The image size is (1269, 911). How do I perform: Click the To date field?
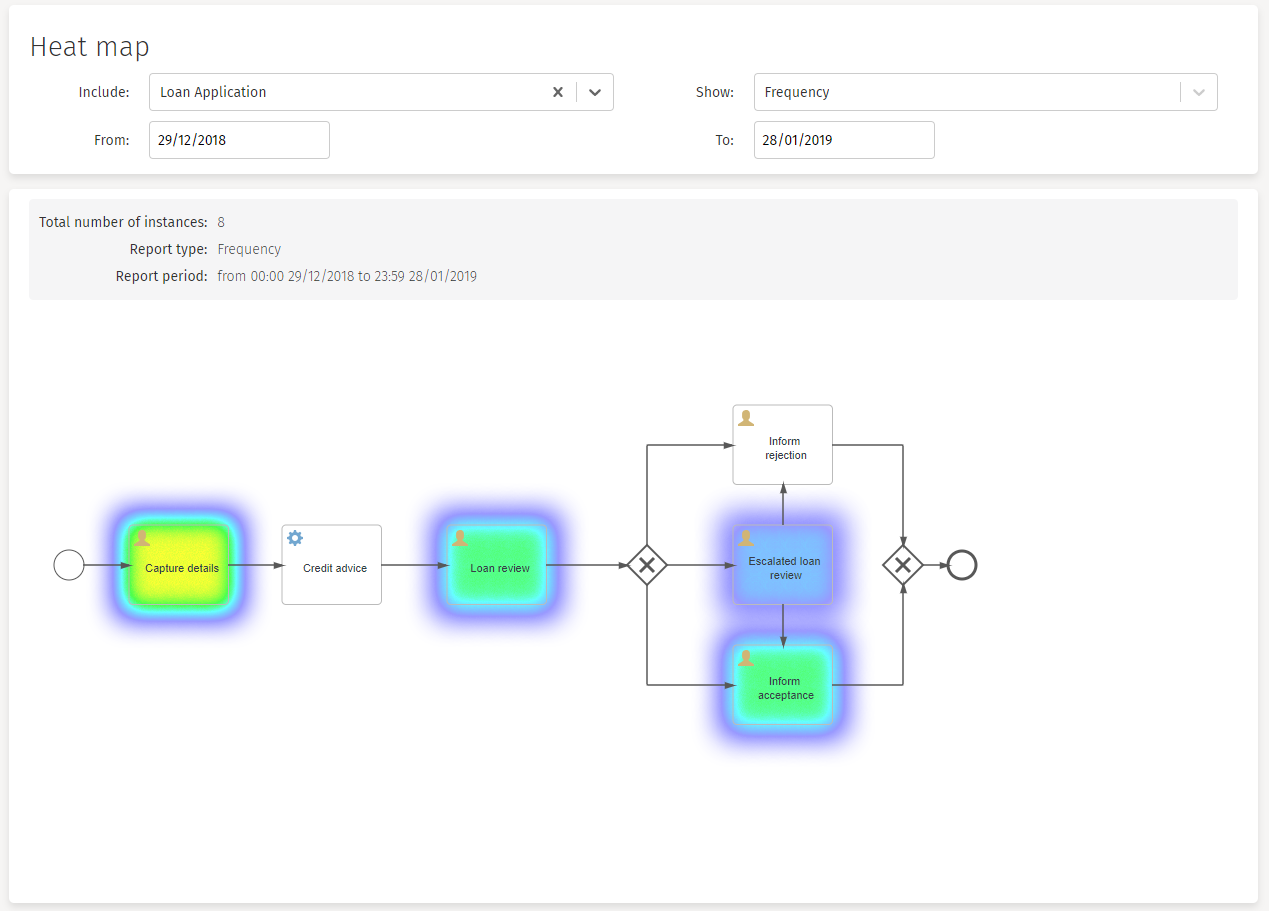pos(843,140)
